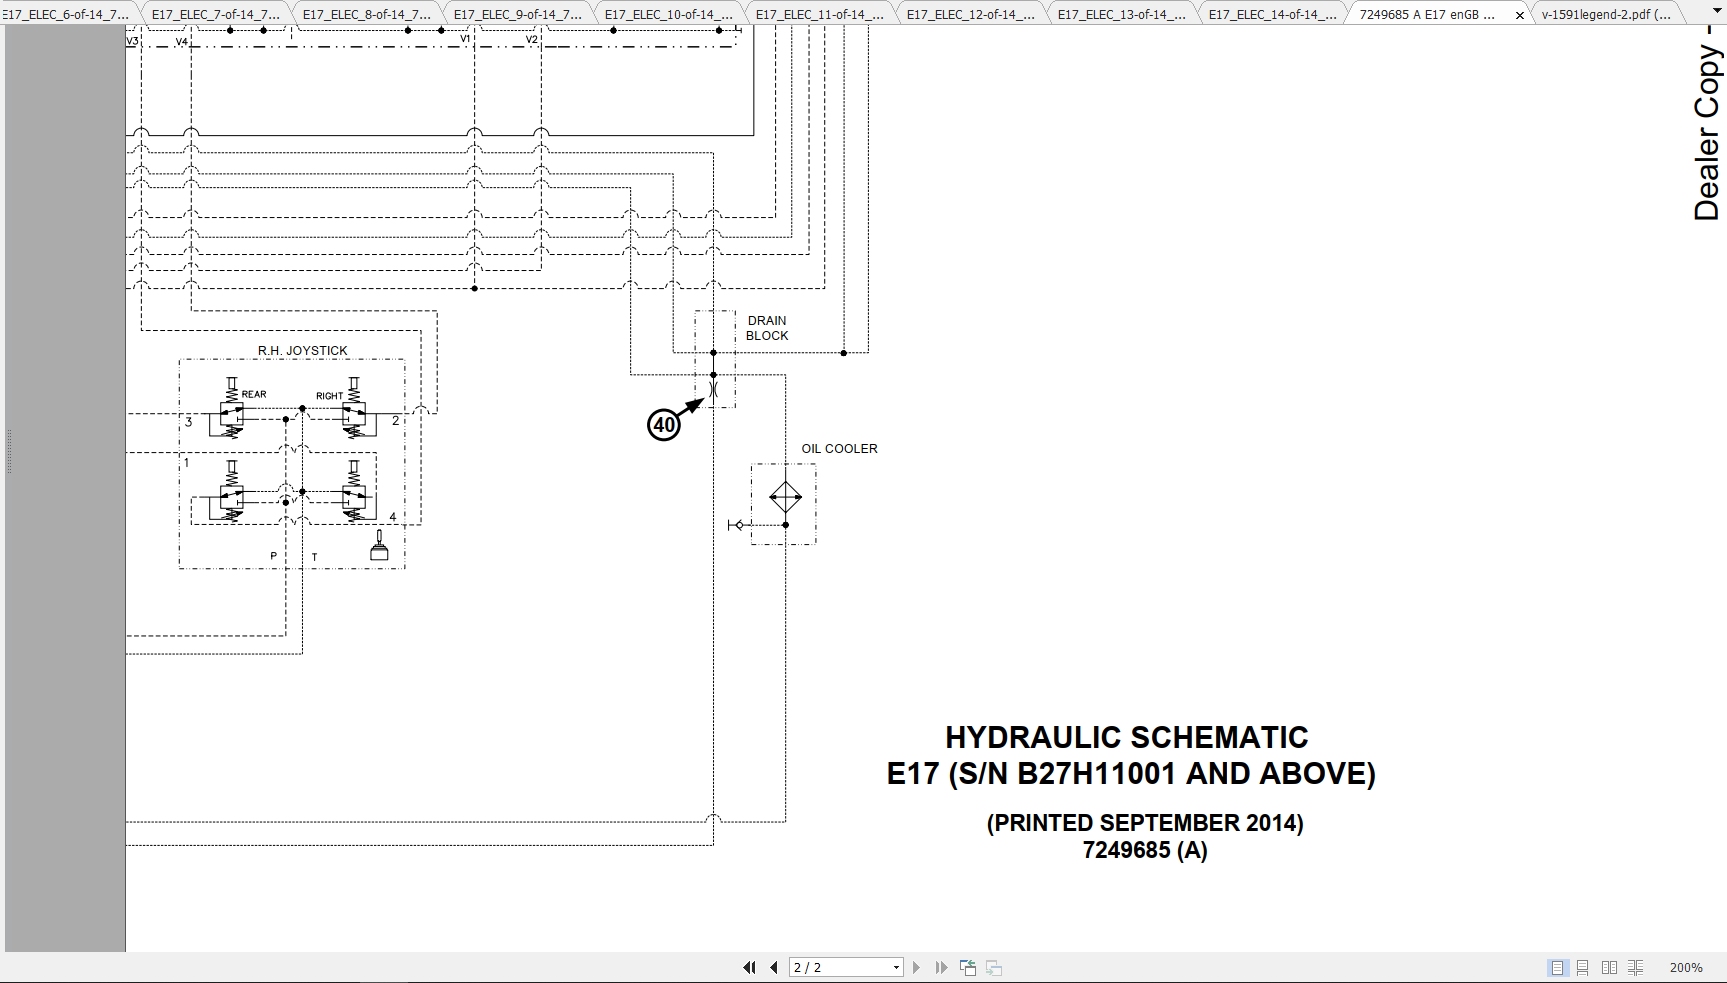Enable continuous scrolling page mode
The height and width of the screenshot is (983, 1727).
(1583, 967)
